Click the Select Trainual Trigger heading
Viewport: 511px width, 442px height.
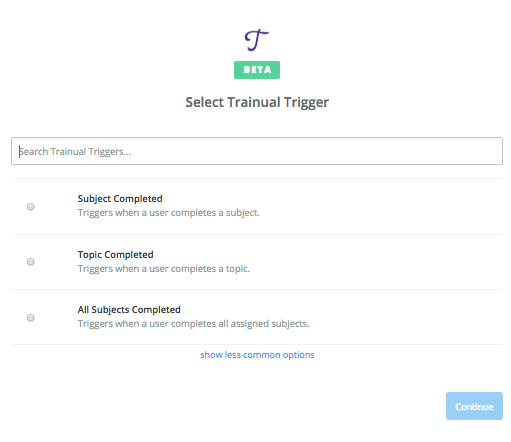[257, 102]
